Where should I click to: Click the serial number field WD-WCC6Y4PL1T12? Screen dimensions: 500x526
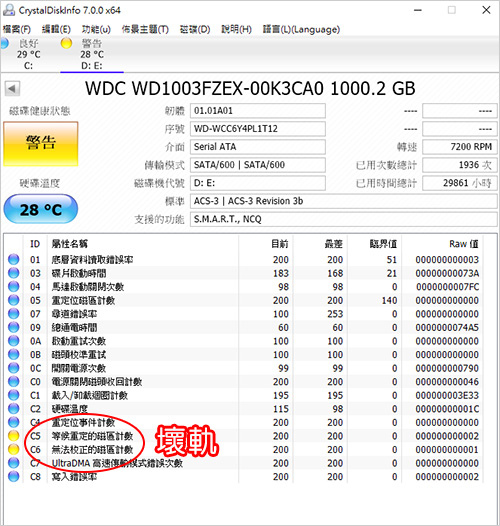point(258,129)
